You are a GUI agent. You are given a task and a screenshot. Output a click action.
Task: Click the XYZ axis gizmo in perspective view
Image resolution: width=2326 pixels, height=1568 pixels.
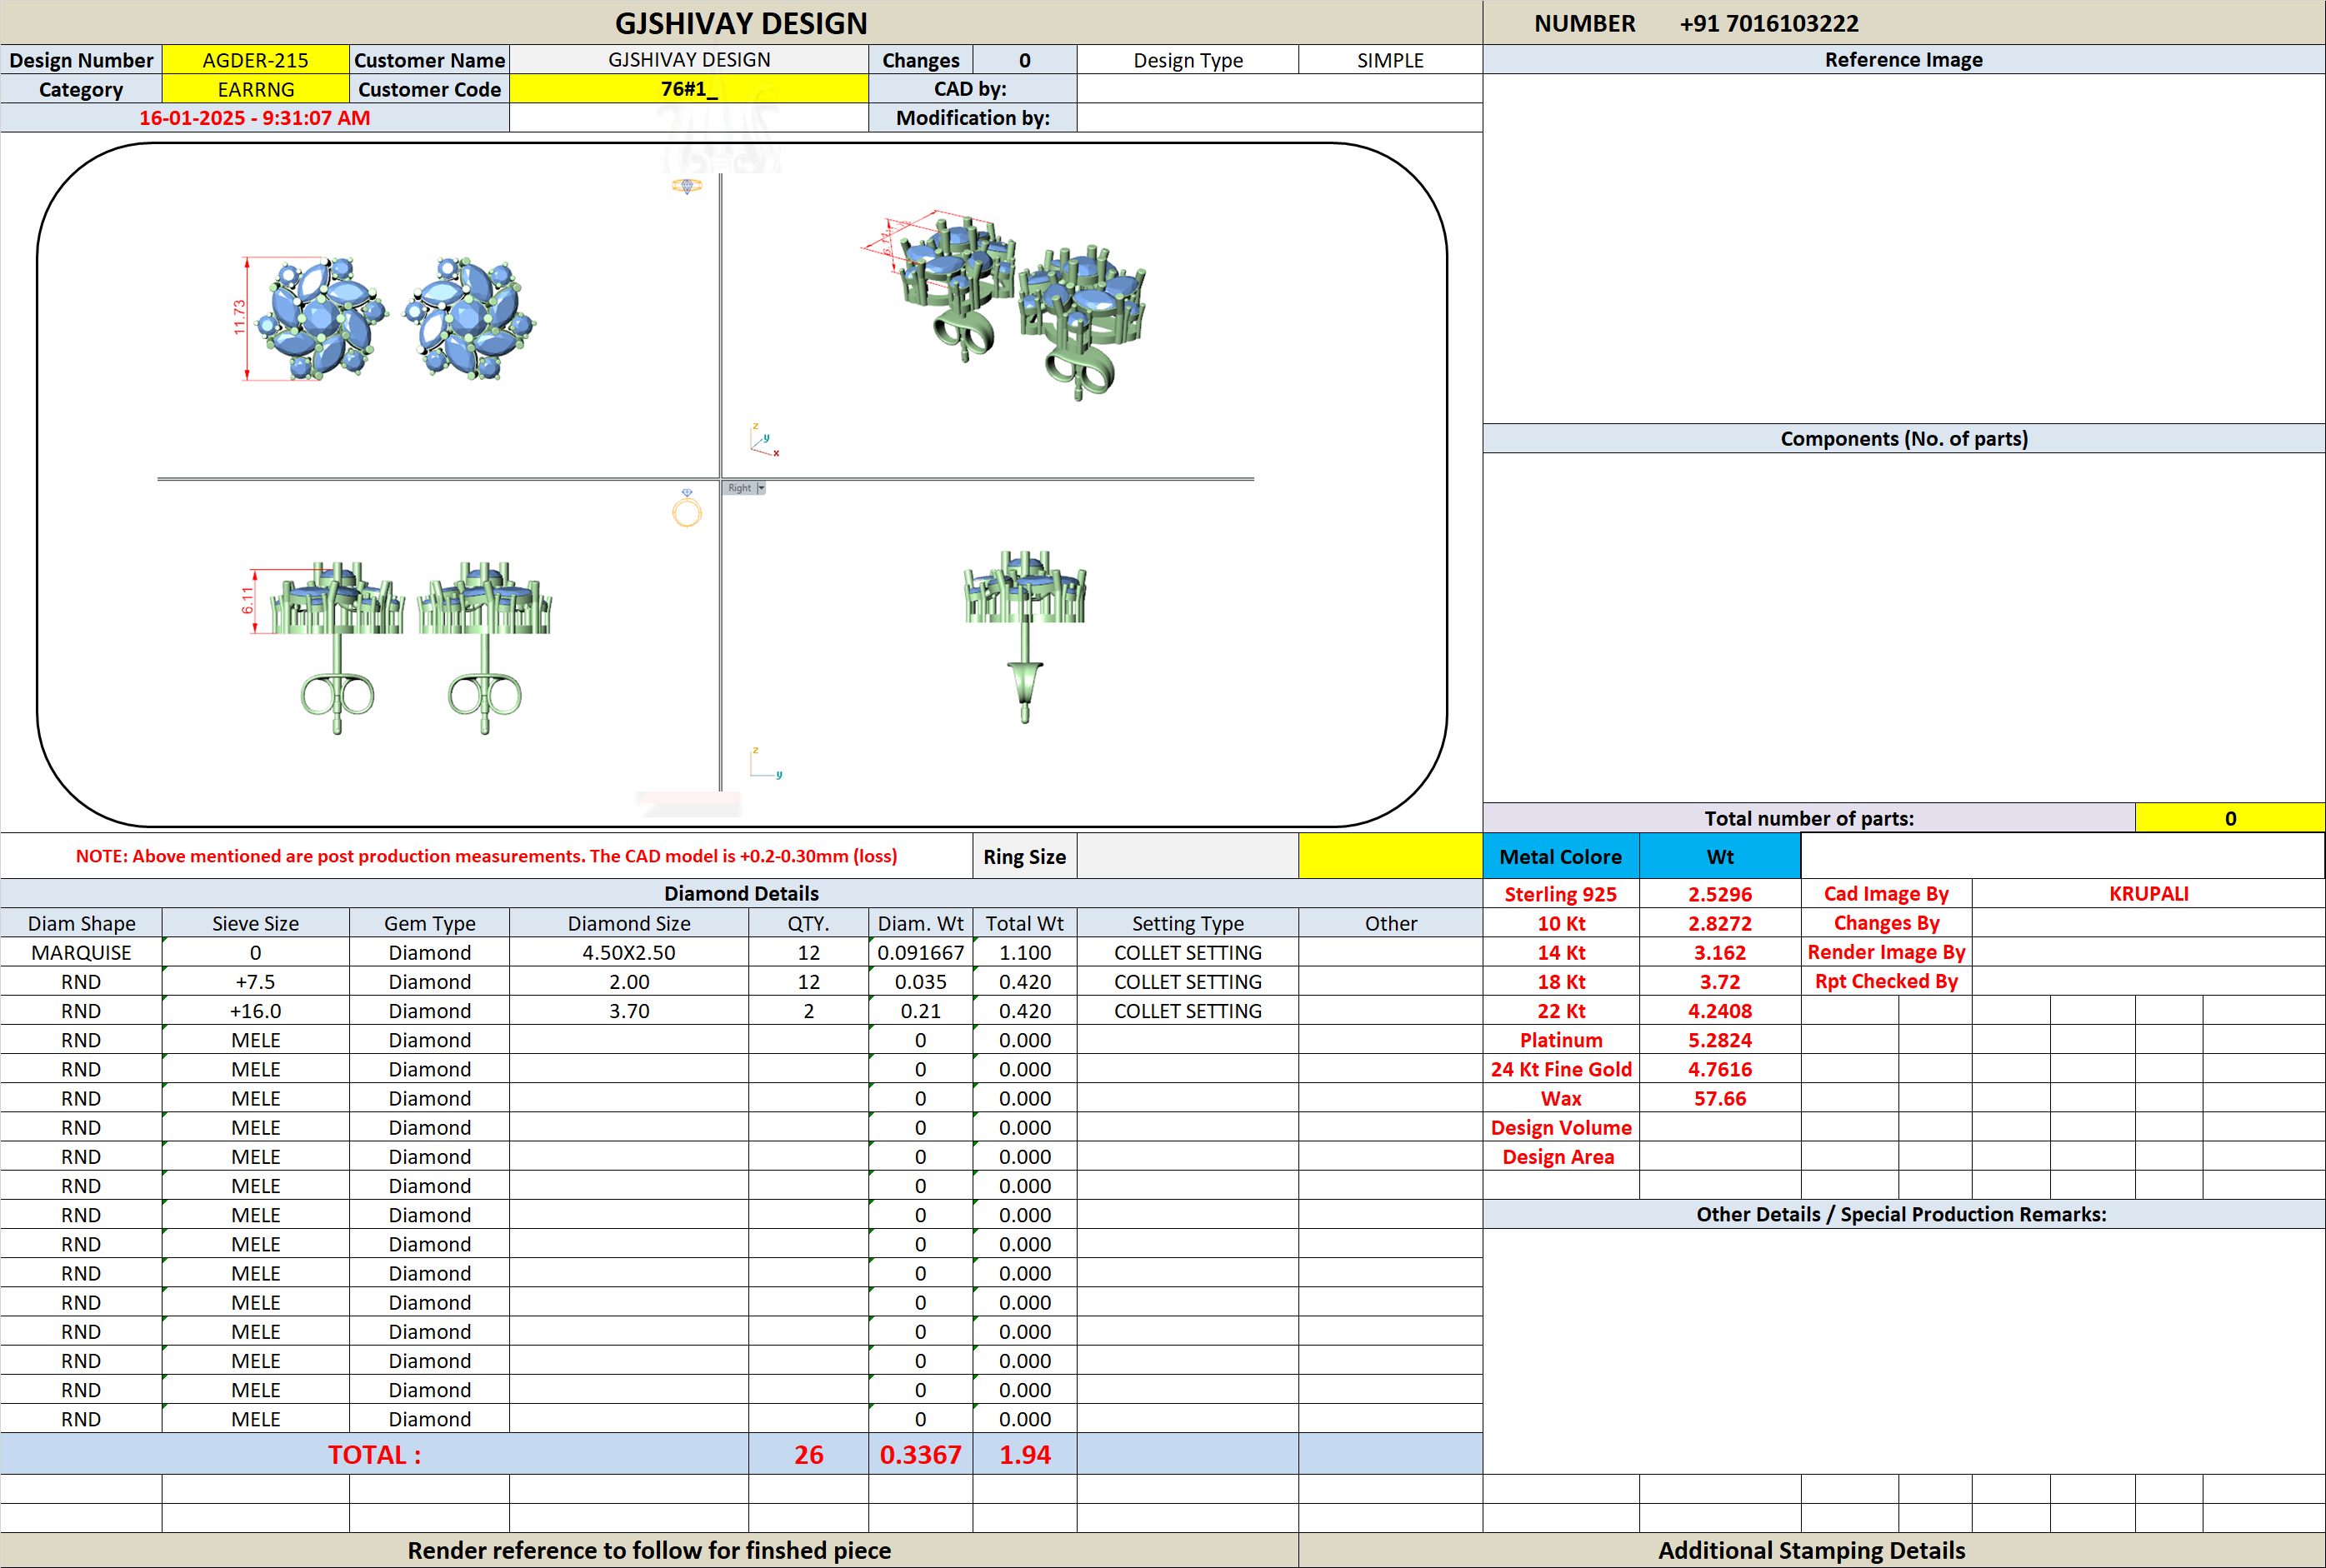[764, 440]
